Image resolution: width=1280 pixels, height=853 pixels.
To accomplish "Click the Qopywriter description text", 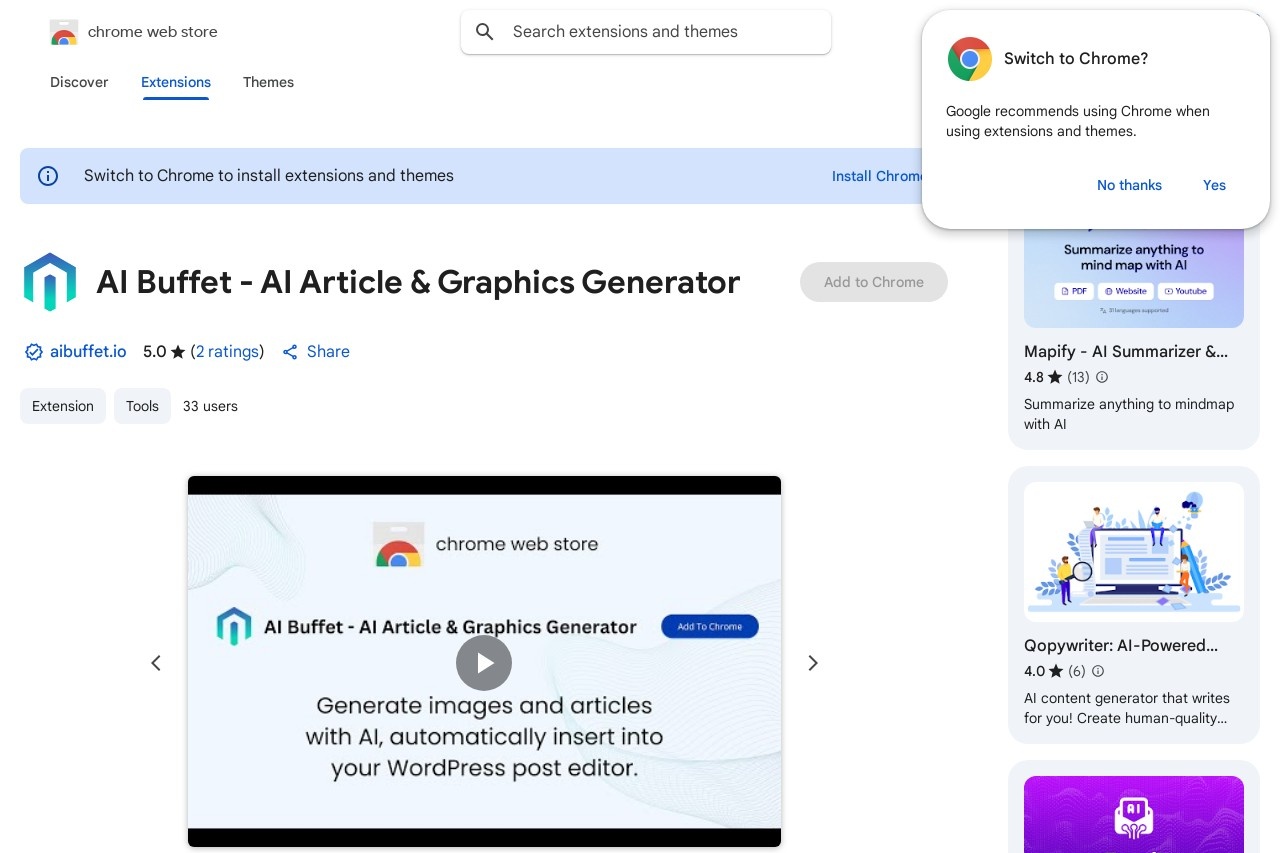I will click(1127, 708).
